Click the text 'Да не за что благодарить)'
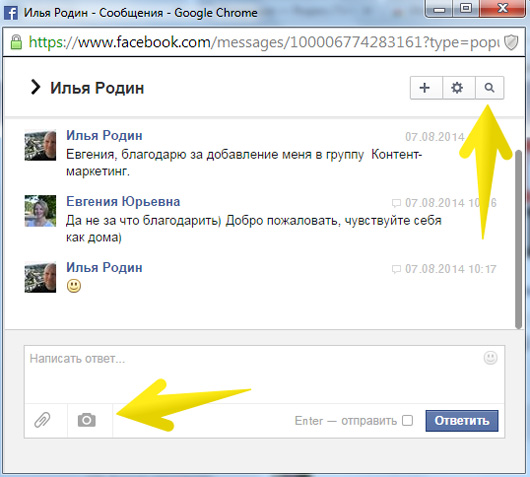 click(x=143, y=221)
